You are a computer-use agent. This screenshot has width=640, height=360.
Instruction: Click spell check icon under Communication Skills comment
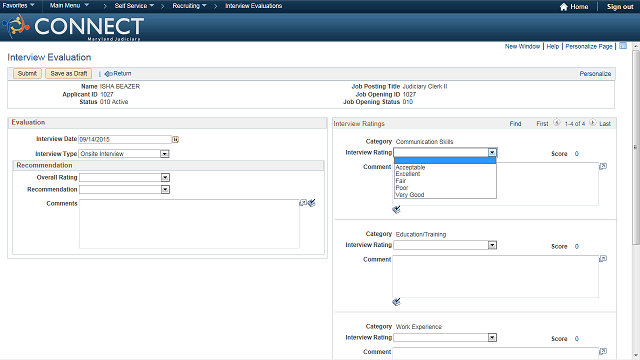(x=396, y=209)
